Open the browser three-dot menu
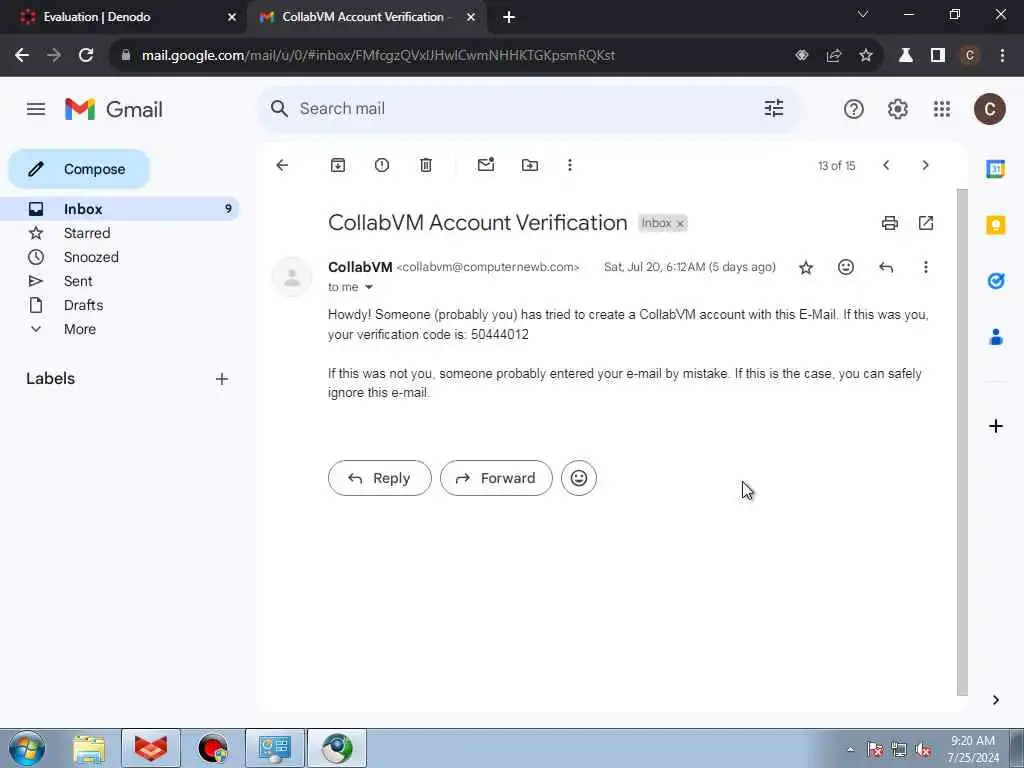 click(x=1002, y=56)
